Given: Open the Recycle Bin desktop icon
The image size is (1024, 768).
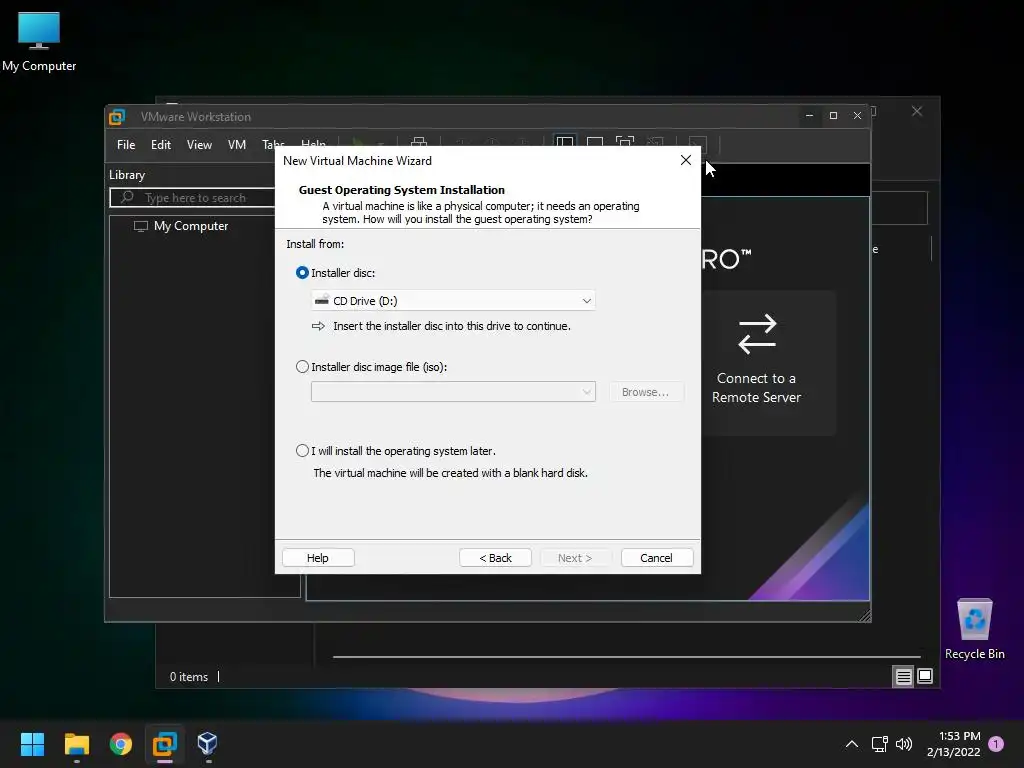Looking at the screenshot, I should tap(974, 629).
